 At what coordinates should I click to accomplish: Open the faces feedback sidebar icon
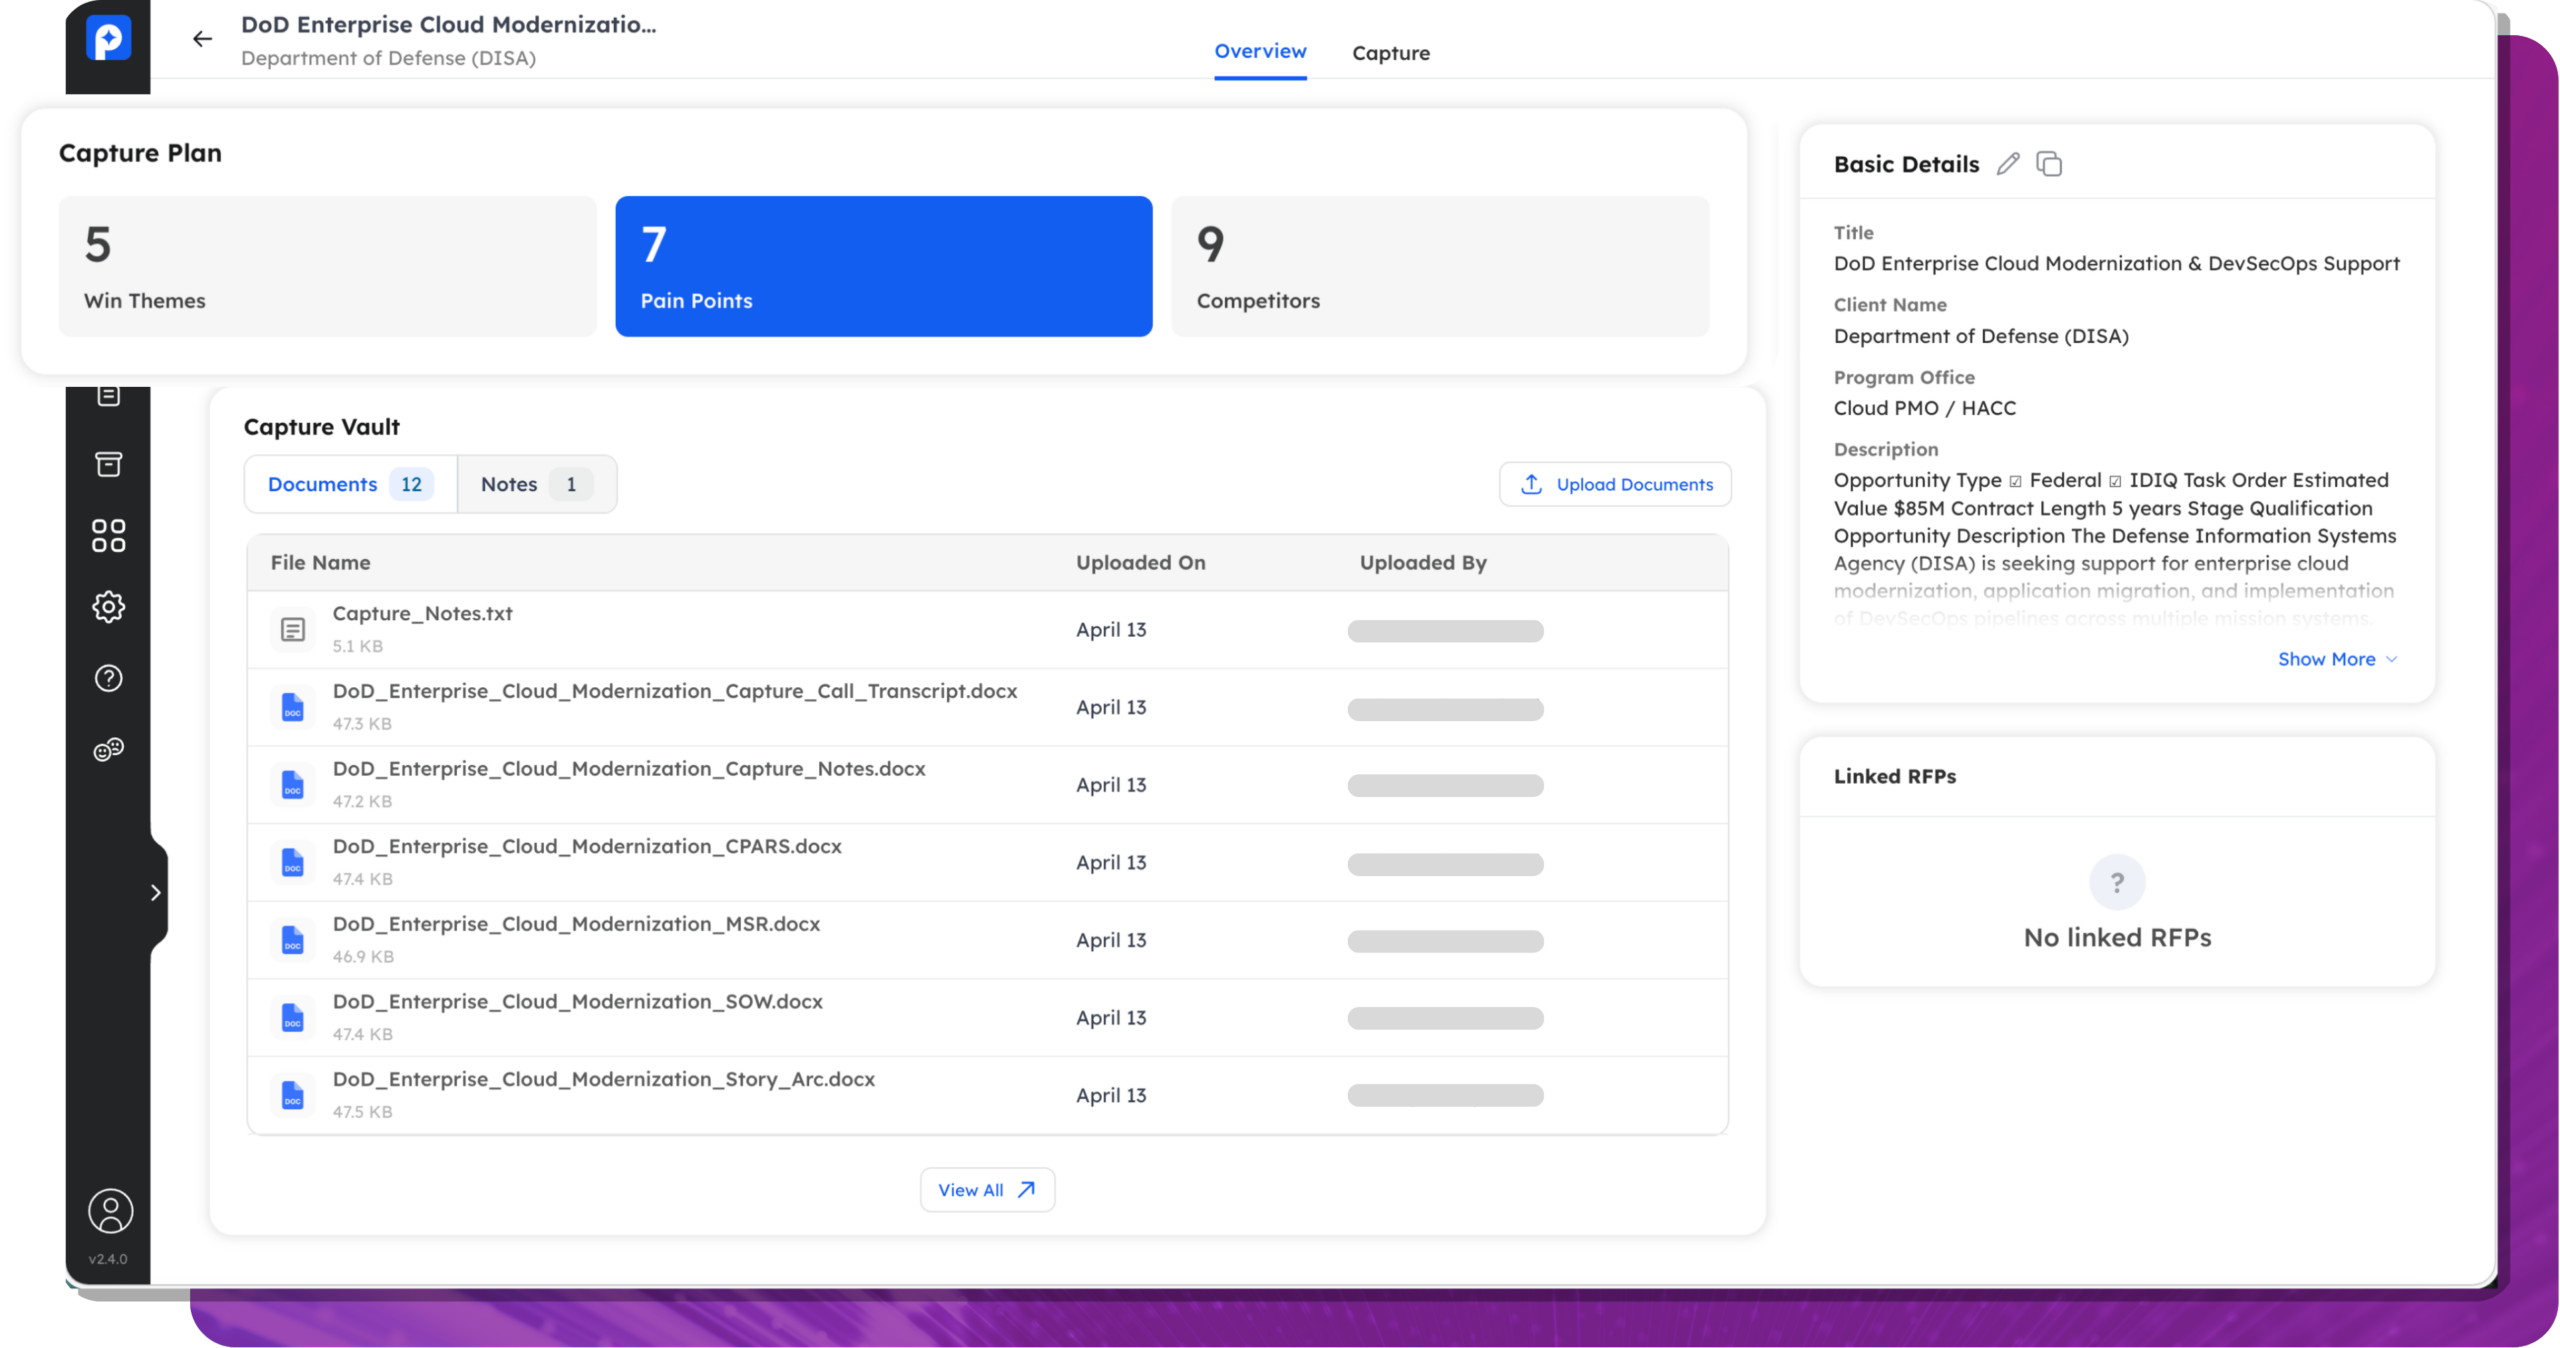[x=108, y=749]
